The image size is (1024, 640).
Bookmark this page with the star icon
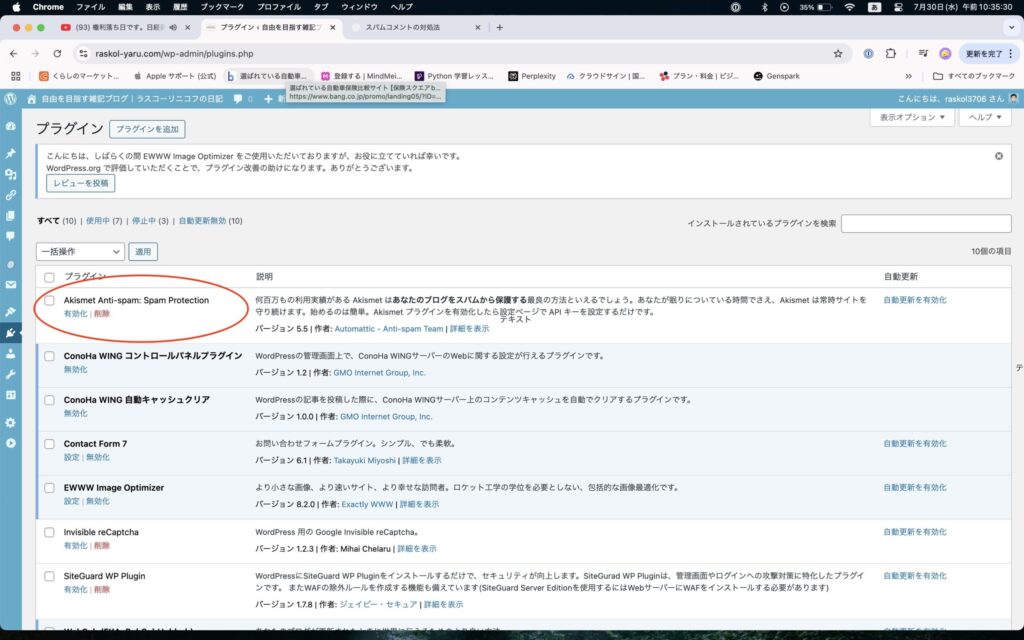click(838, 54)
